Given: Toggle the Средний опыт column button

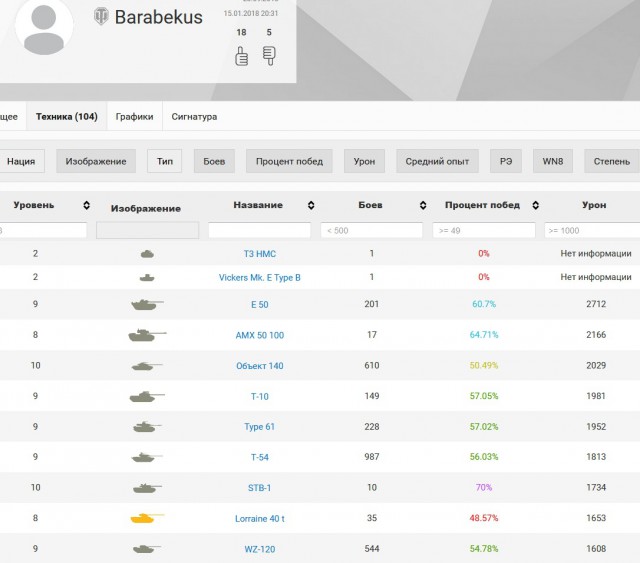Looking at the screenshot, I should tap(437, 161).
